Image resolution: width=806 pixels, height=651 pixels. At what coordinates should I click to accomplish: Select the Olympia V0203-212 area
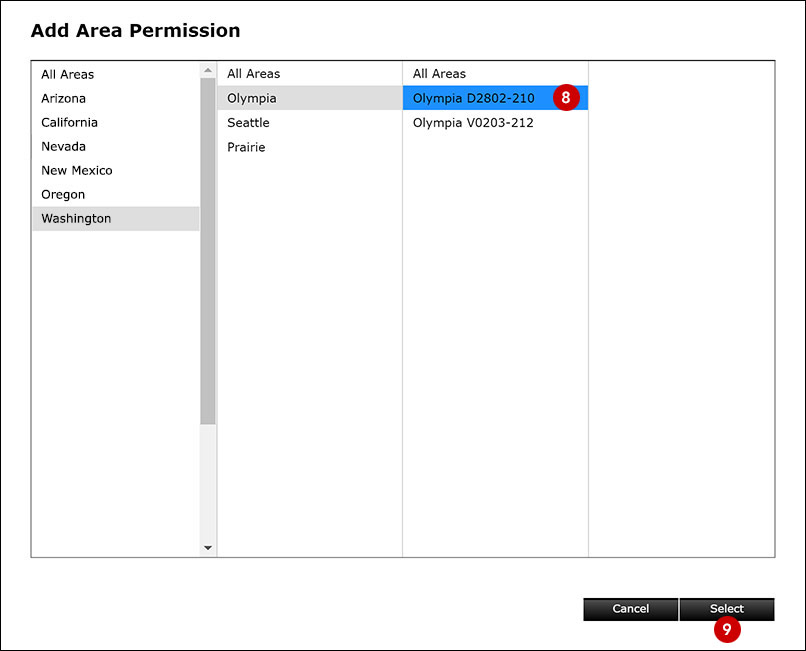coord(473,122)
